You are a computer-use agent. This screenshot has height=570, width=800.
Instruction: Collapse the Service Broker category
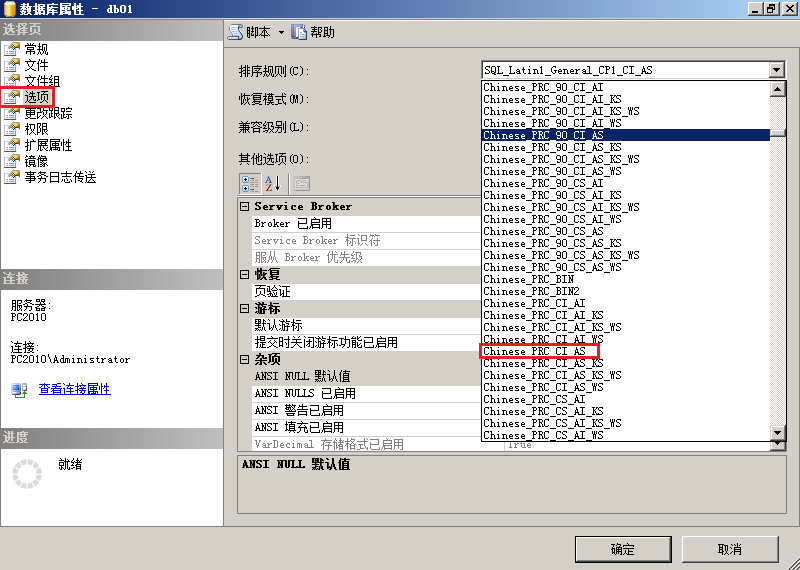point(245,206)
